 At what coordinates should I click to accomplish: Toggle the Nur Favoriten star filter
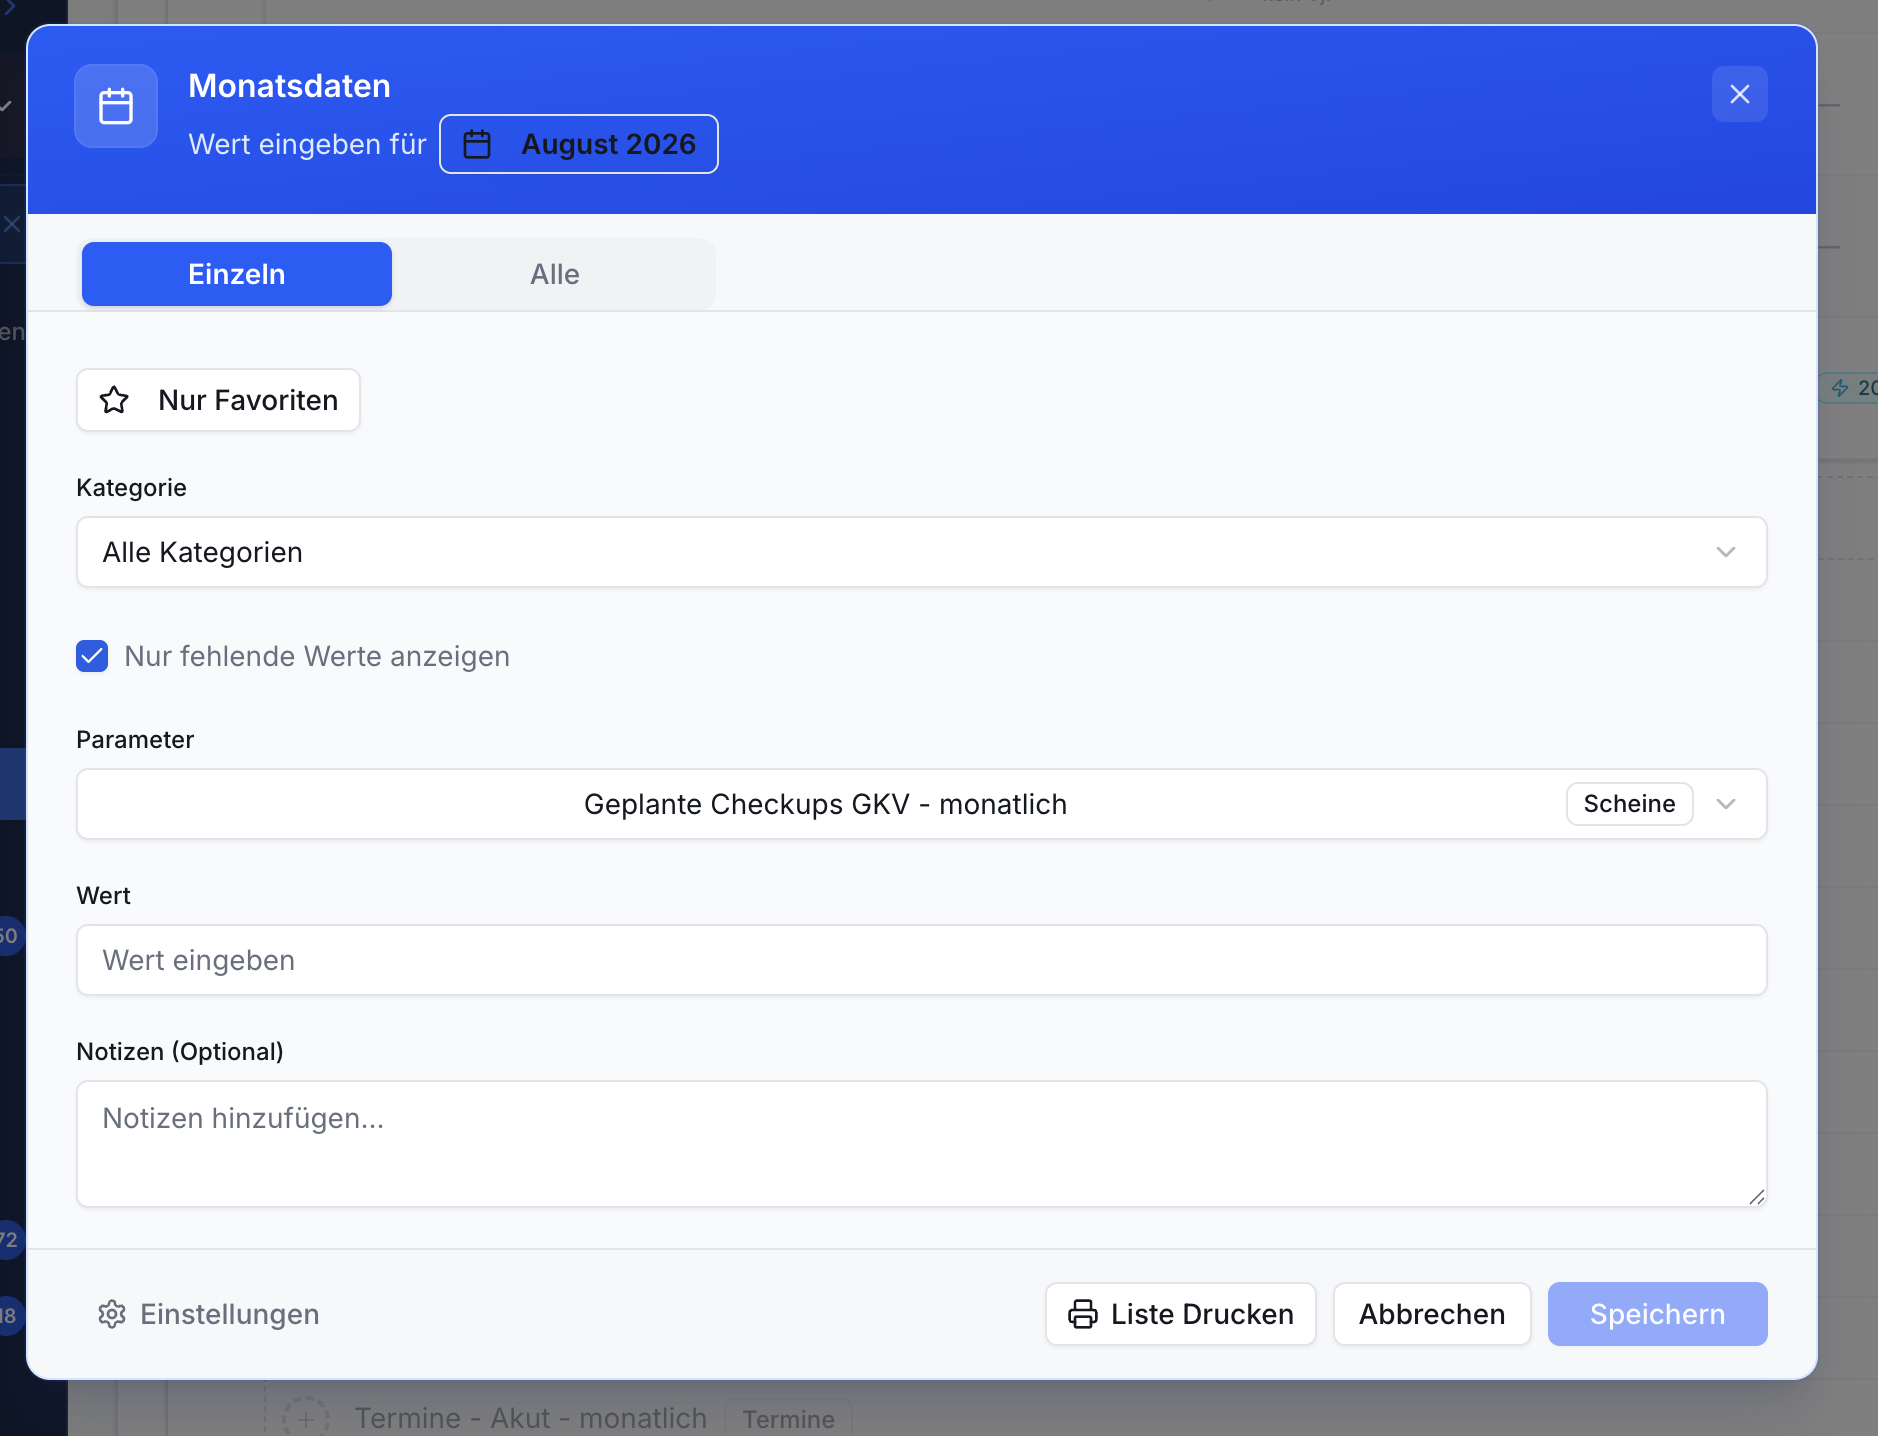point(219,400)
